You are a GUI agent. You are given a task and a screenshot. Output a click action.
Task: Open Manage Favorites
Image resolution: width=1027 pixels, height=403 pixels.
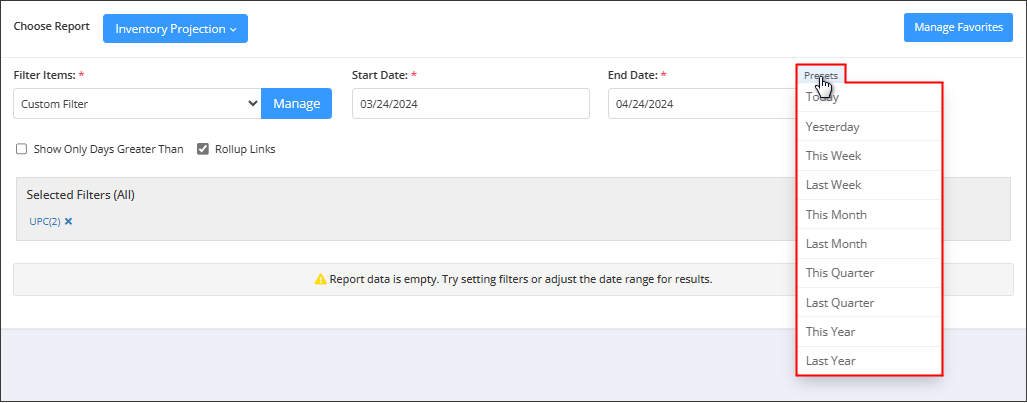coord(958,28)
